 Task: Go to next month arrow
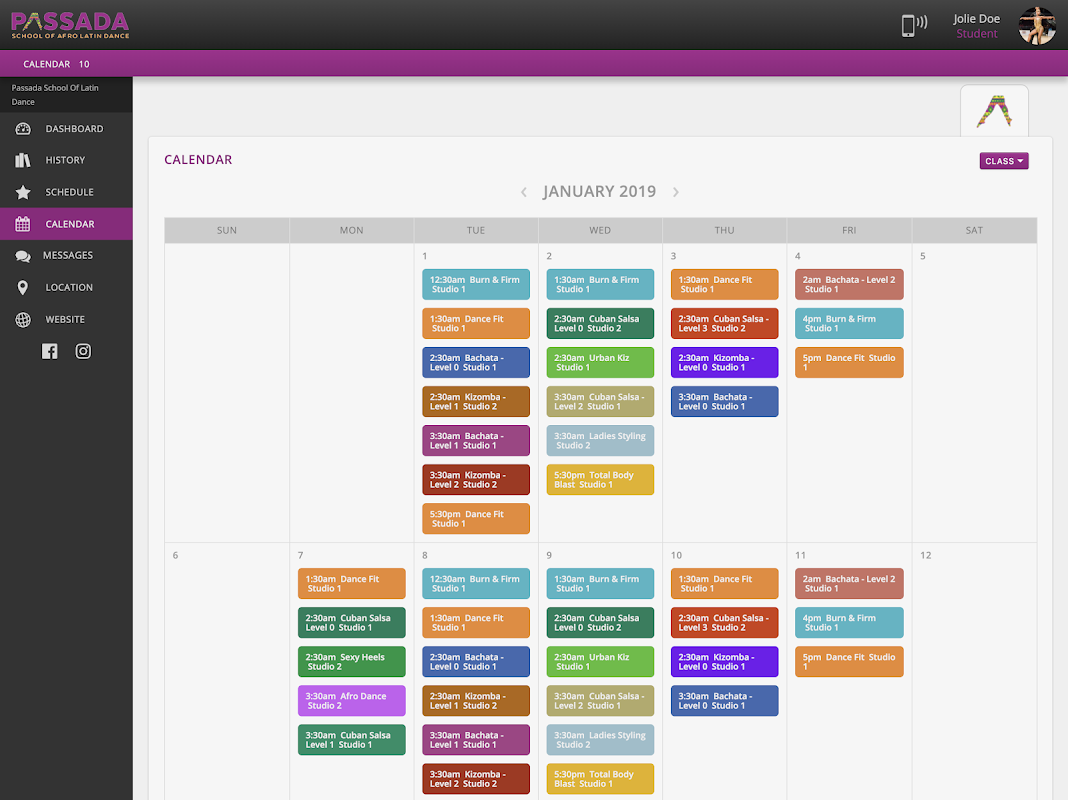676,192
